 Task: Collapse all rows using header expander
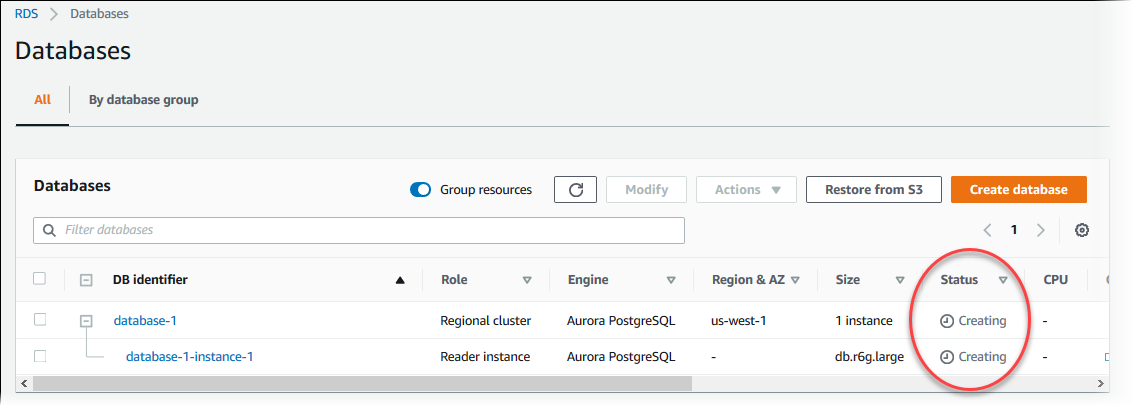[86, 281]
